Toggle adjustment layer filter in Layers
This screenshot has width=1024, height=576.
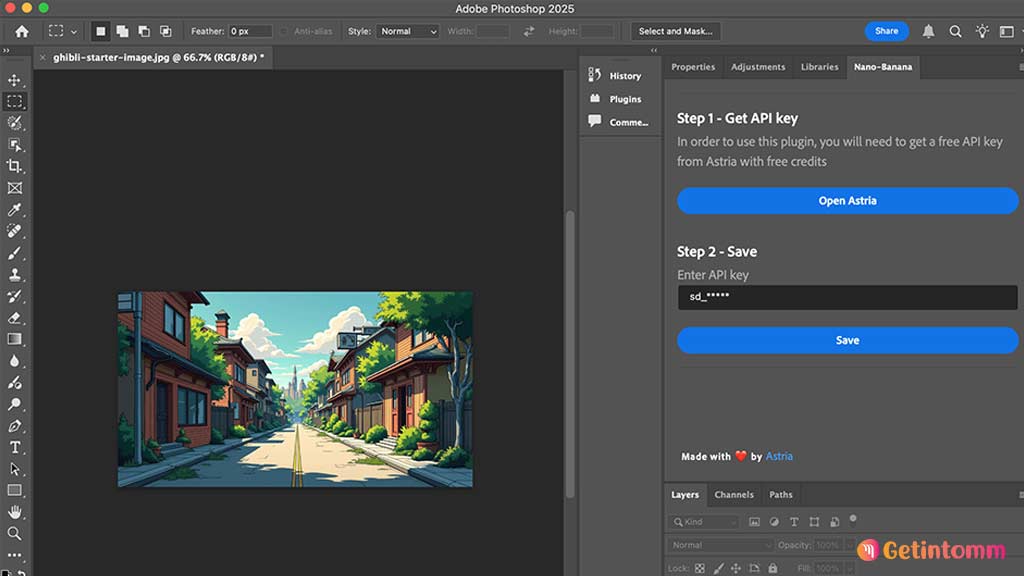(x=774, y=522)
